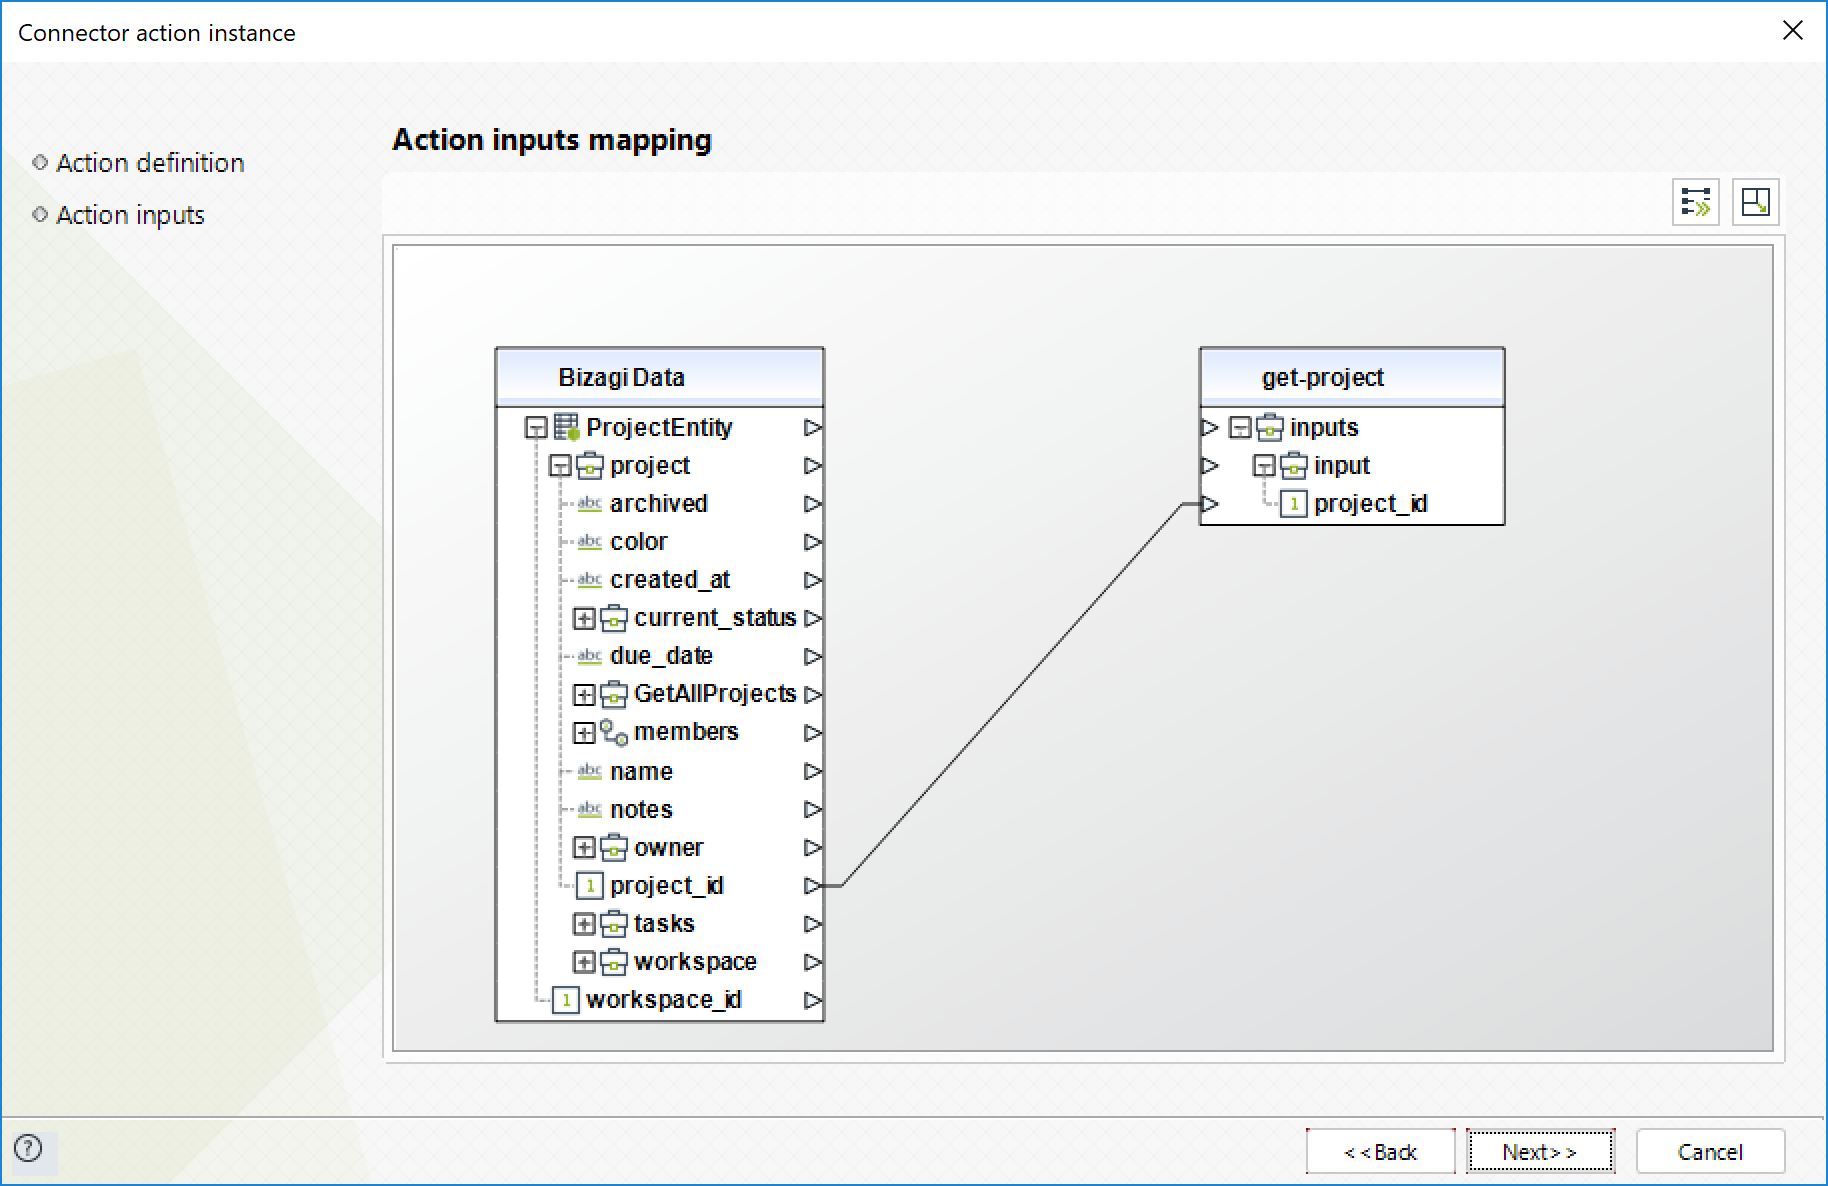This screenshot has width=1828, height=1186.
Task: Click the abc icon beside created_at
Action: click(x=590, y=579)
